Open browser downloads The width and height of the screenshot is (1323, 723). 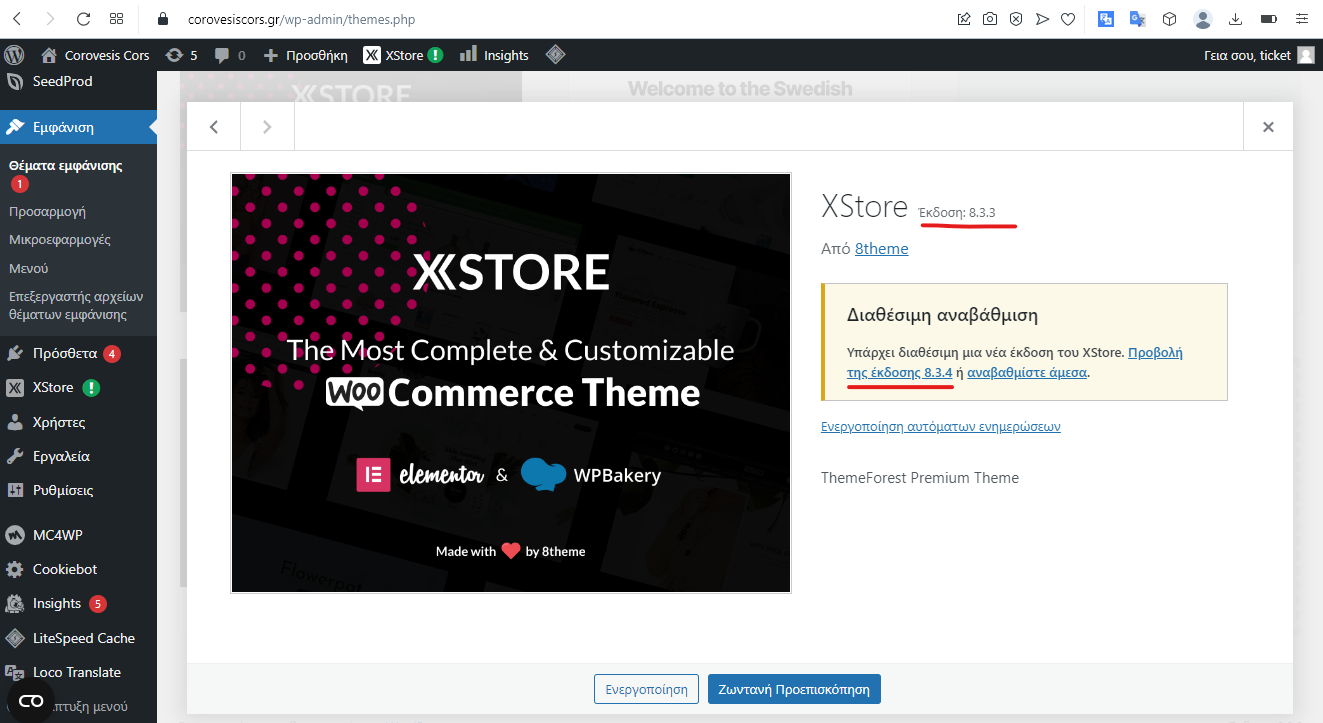click(1235, 19)
